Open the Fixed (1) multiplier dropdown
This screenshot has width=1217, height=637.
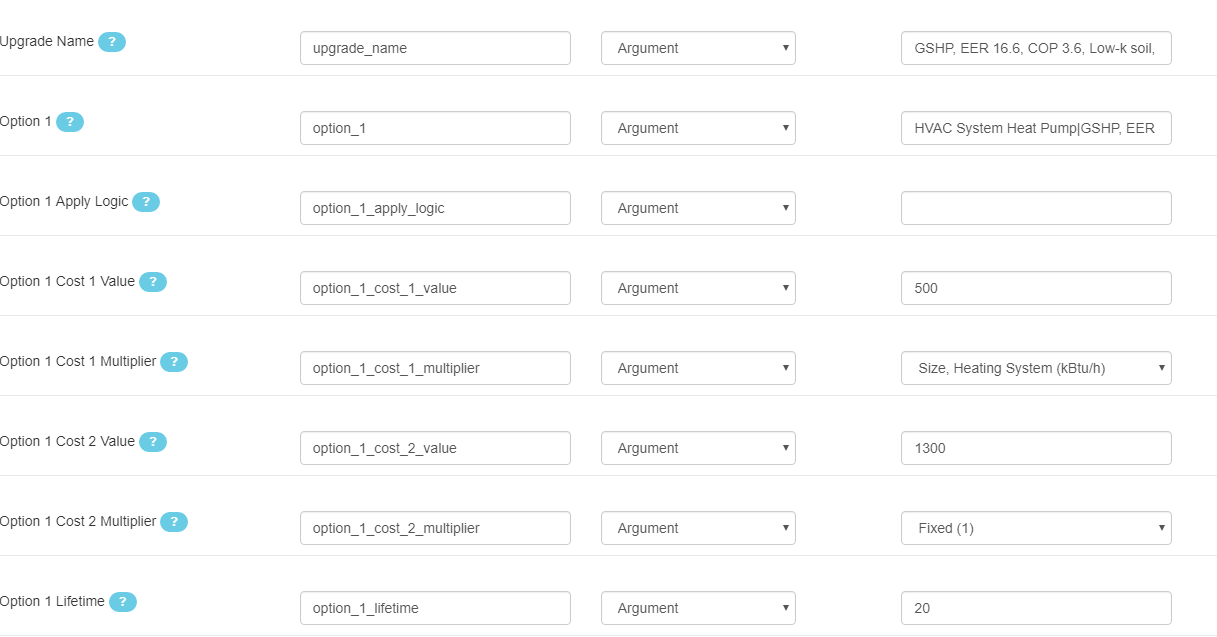[x=1036, y=528]
